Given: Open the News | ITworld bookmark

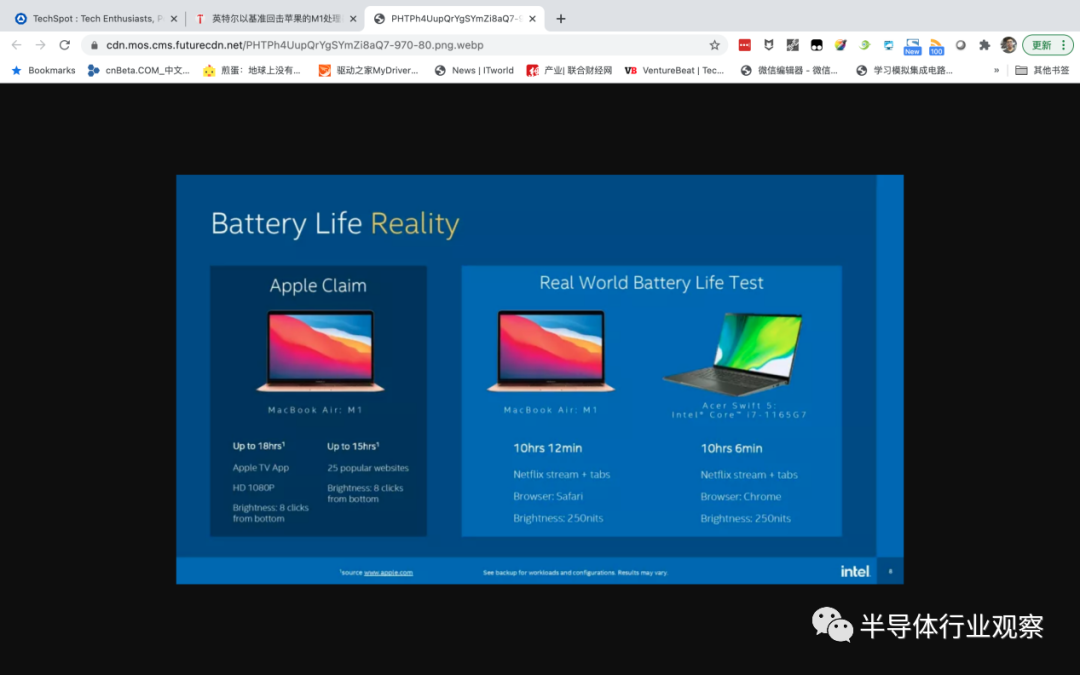Looking at the screenshot, I should click(x=475, y=70).
